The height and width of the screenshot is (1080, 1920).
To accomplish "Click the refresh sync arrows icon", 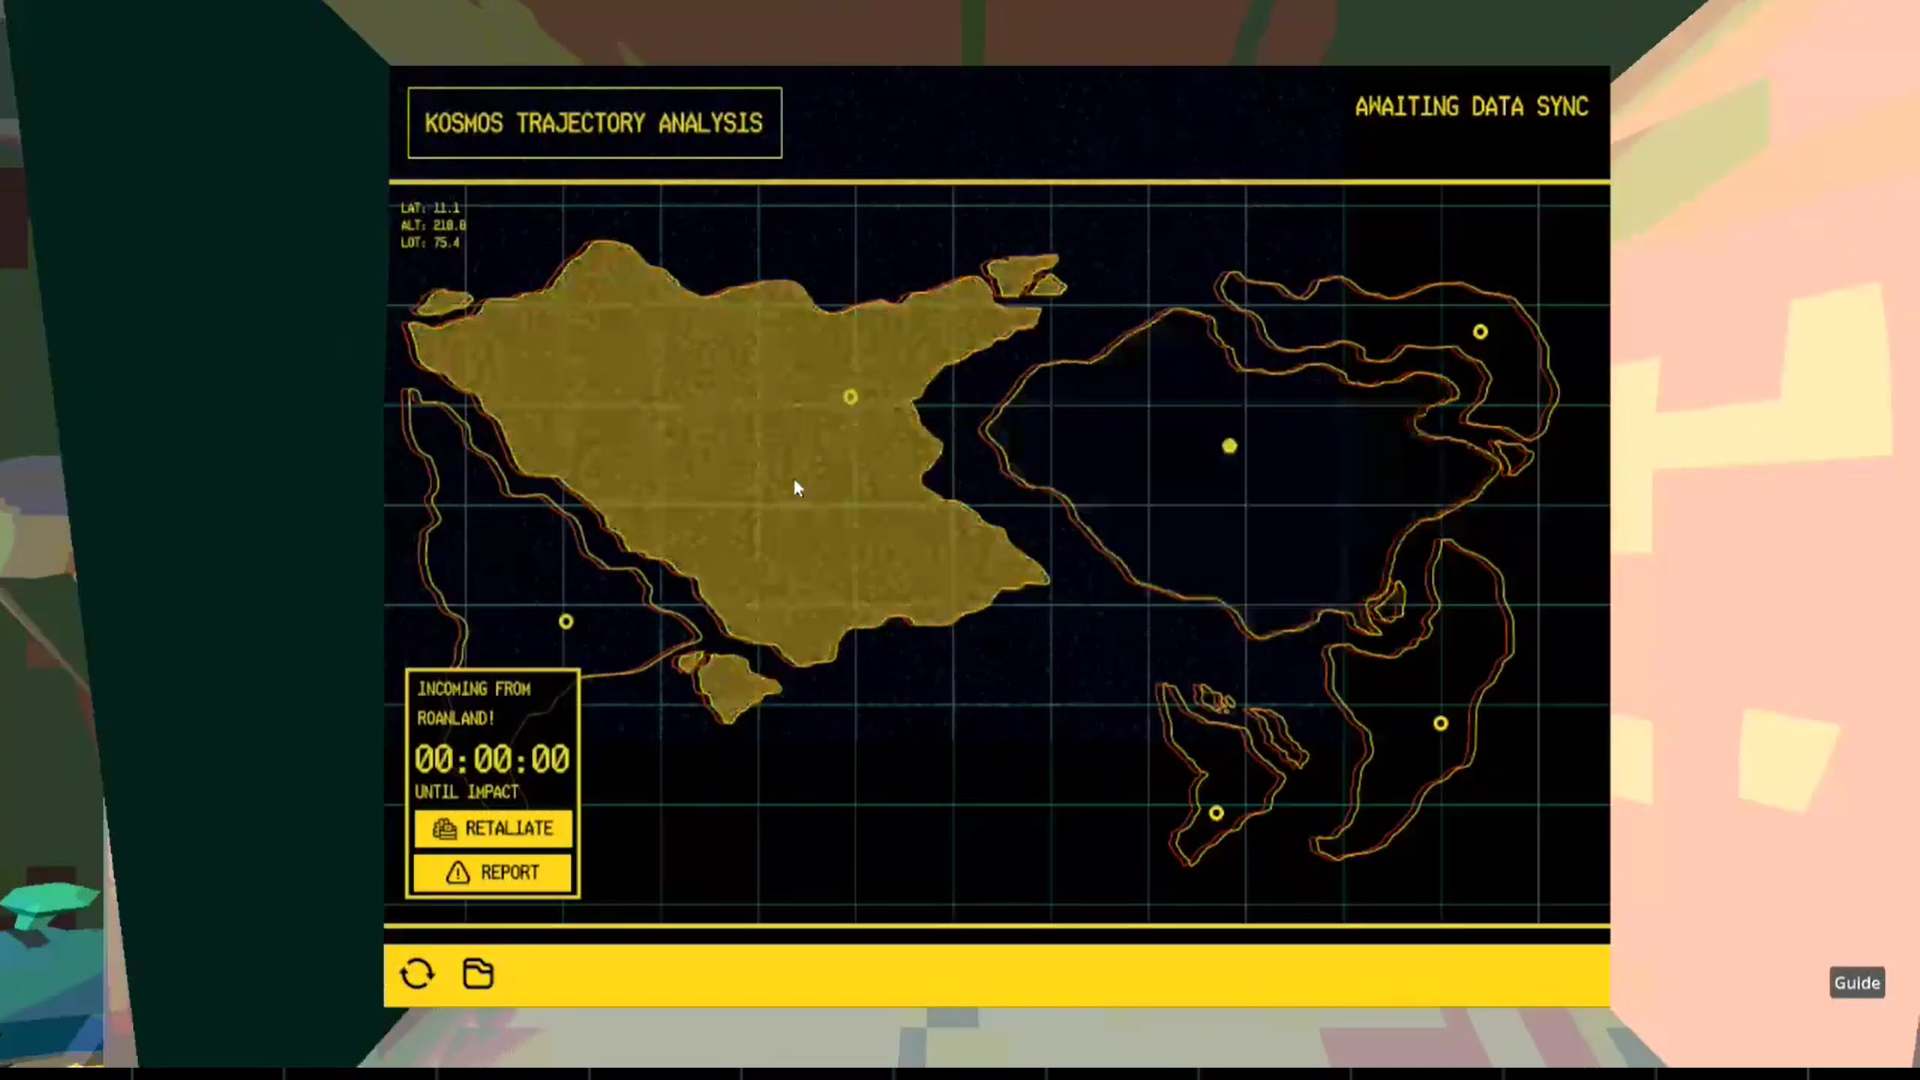I will [417, 973].
